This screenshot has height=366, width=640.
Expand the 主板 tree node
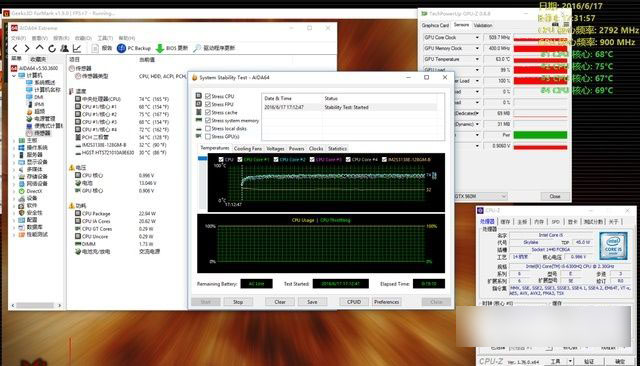tap(14, 140)
